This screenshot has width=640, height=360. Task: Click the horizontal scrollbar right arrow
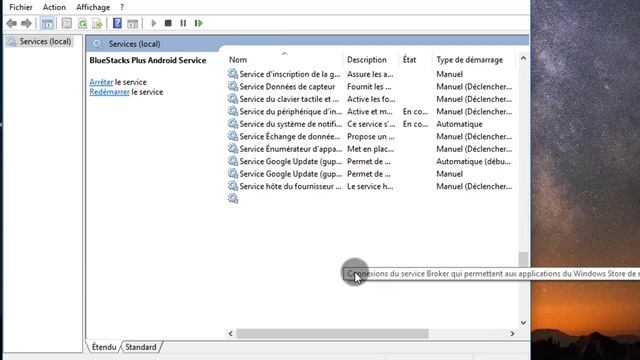click(x=512, y=333)
